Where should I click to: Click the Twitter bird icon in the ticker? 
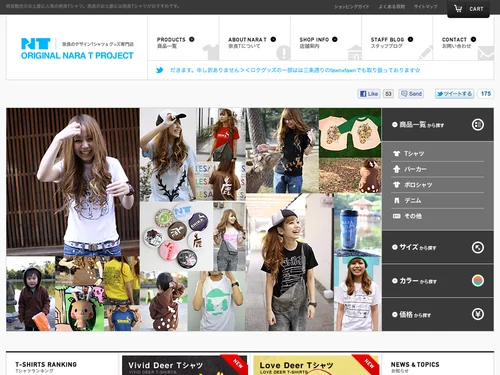click(160, 70)
